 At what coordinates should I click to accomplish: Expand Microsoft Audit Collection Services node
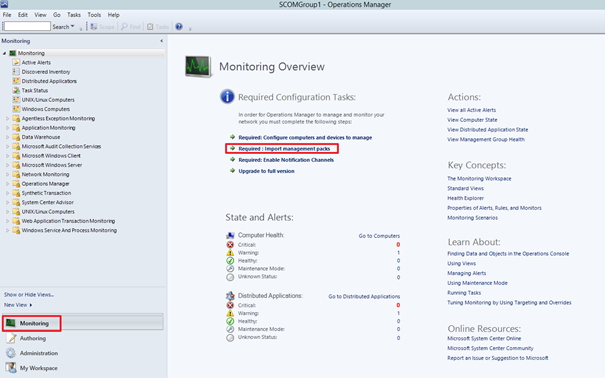click(x=7, y=146)
